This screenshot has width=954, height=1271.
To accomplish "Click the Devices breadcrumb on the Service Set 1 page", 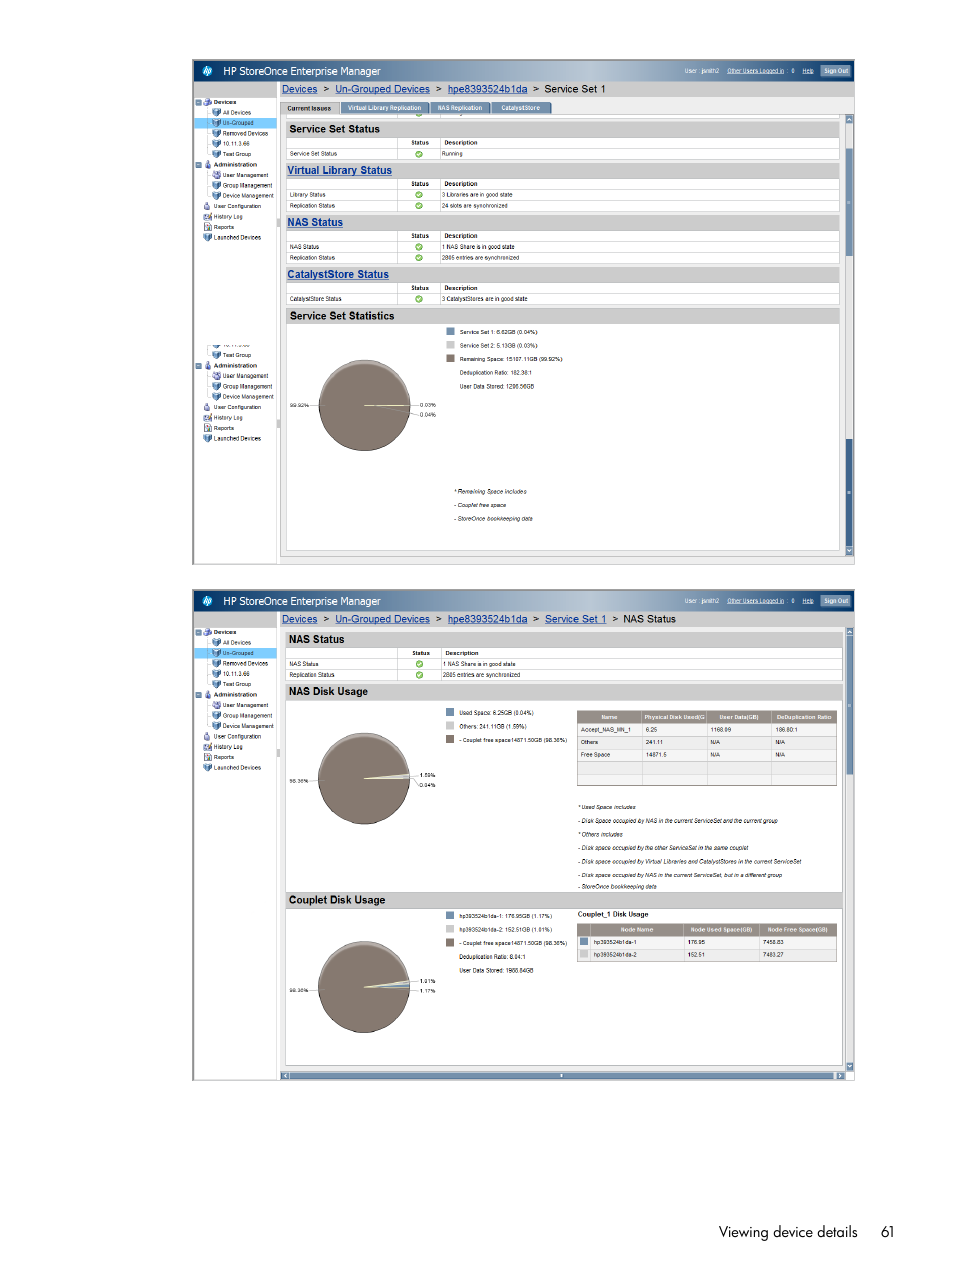I will click(300, 89).
